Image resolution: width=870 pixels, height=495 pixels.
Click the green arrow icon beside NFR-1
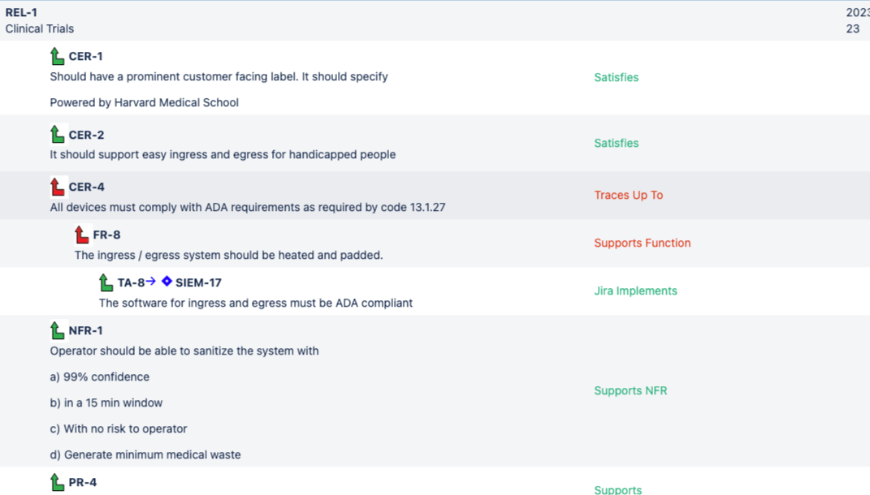click(x=57, y=330)
